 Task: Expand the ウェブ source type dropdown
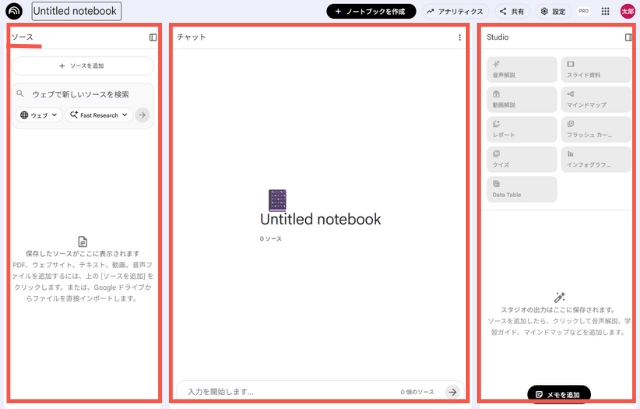(39, 115)
